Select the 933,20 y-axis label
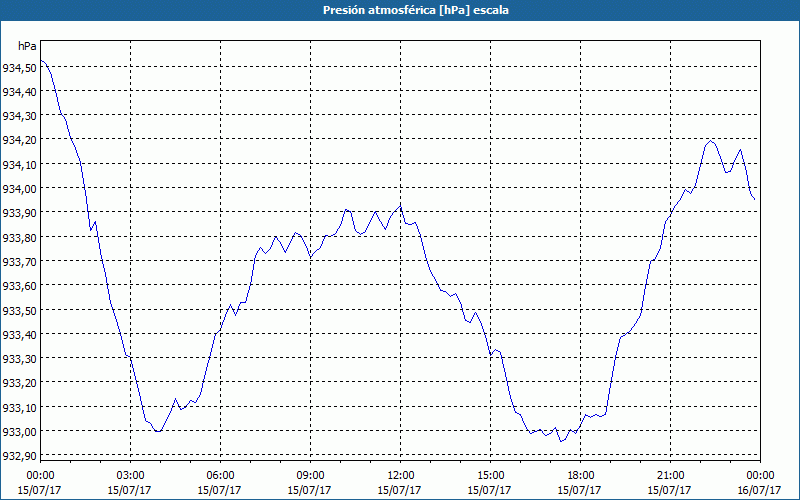This screenshot has width=800, height=500. (x=19, y=383)
